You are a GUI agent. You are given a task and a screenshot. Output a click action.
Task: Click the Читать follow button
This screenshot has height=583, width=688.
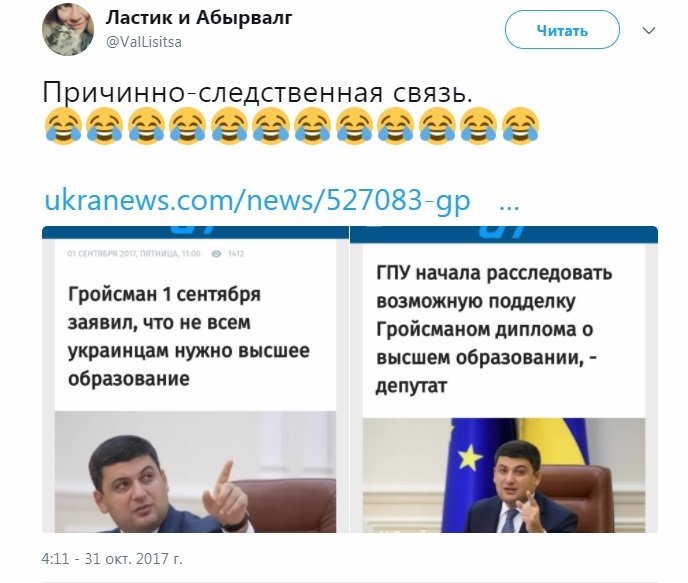point(562,30)
